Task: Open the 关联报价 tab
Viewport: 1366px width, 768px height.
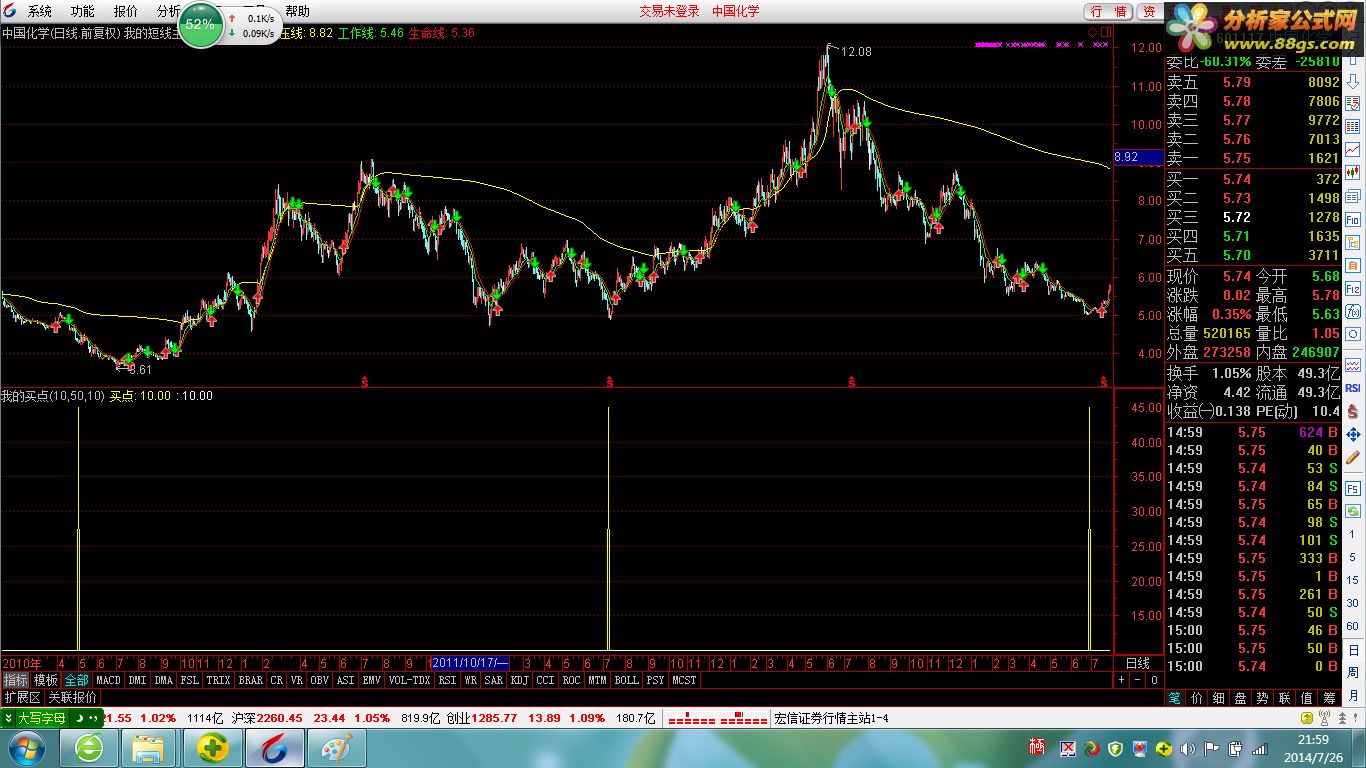Action: [73, 697]
